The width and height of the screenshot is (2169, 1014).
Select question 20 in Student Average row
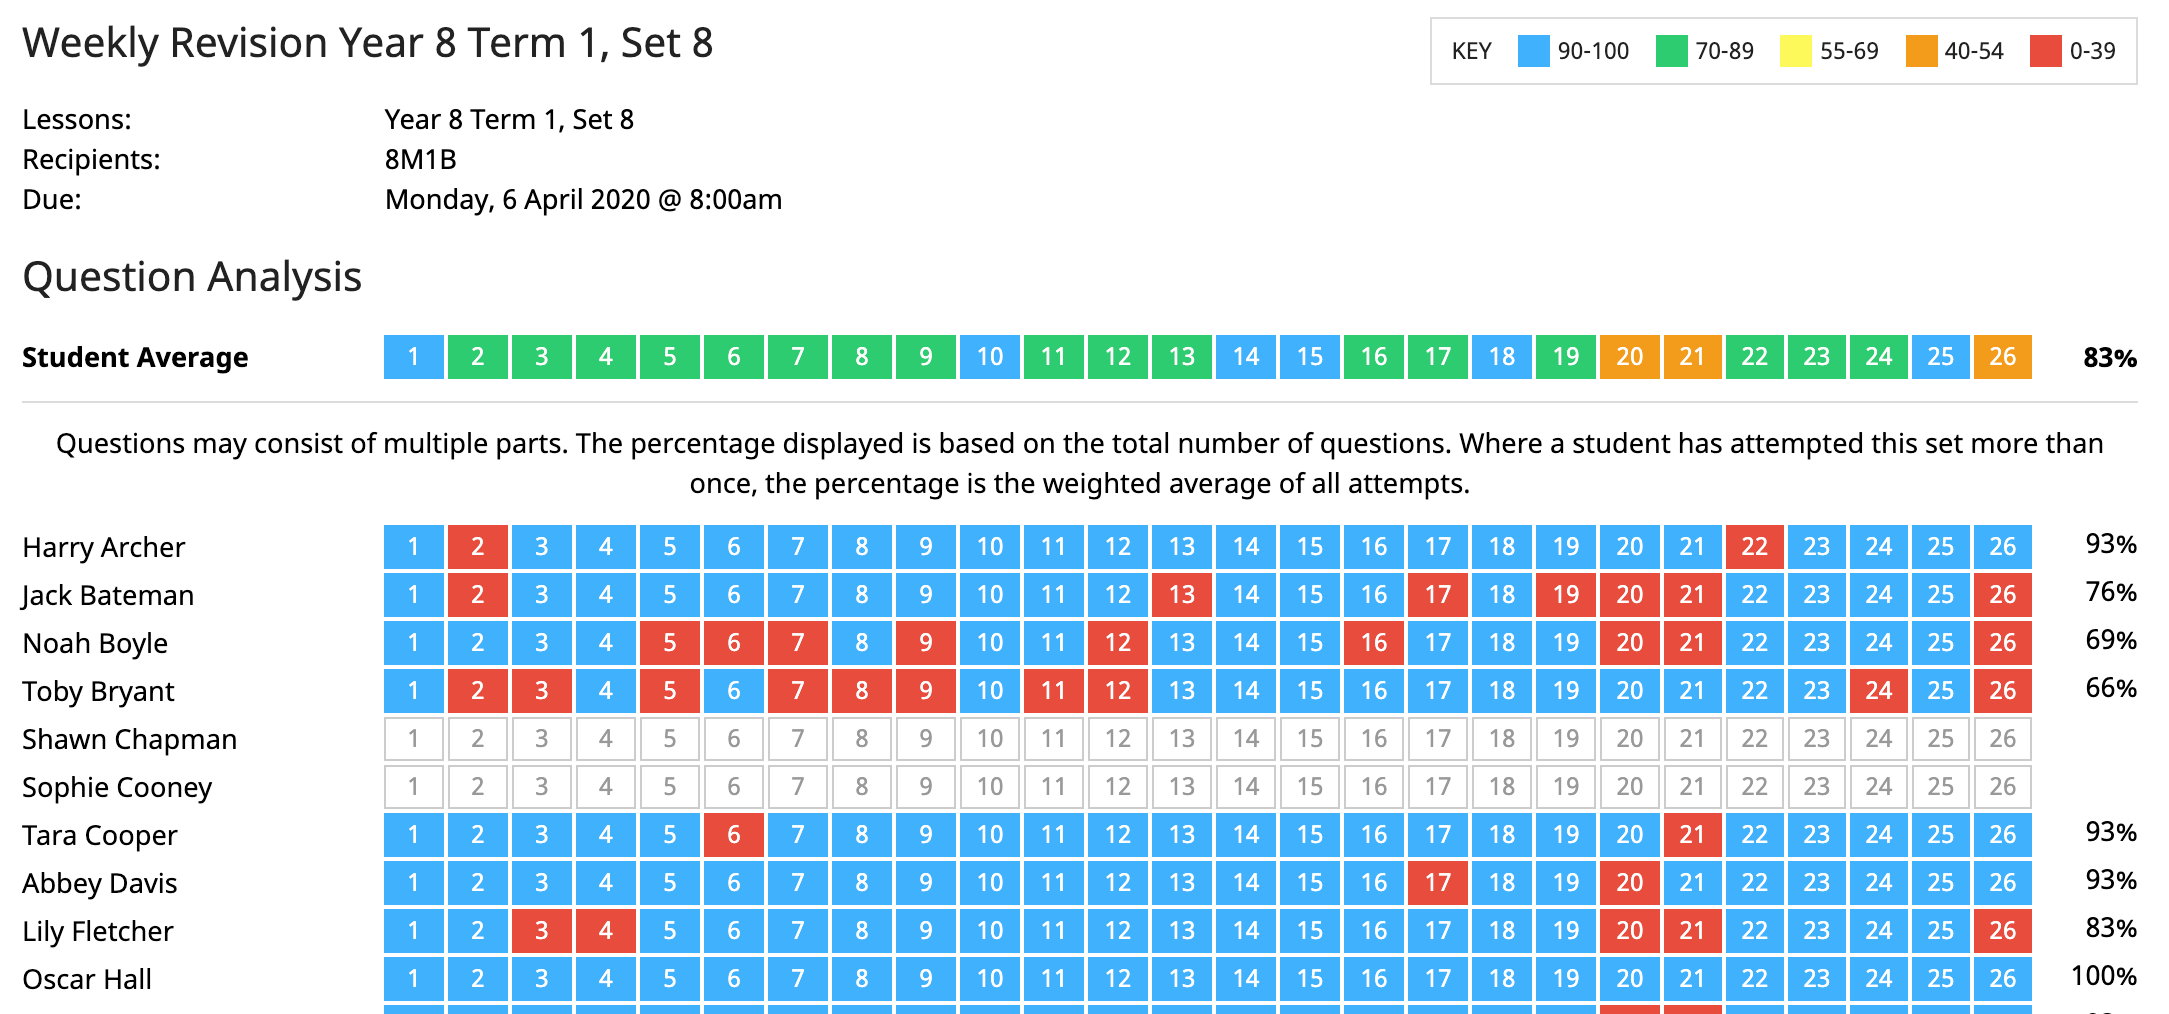pos(1629,357)
